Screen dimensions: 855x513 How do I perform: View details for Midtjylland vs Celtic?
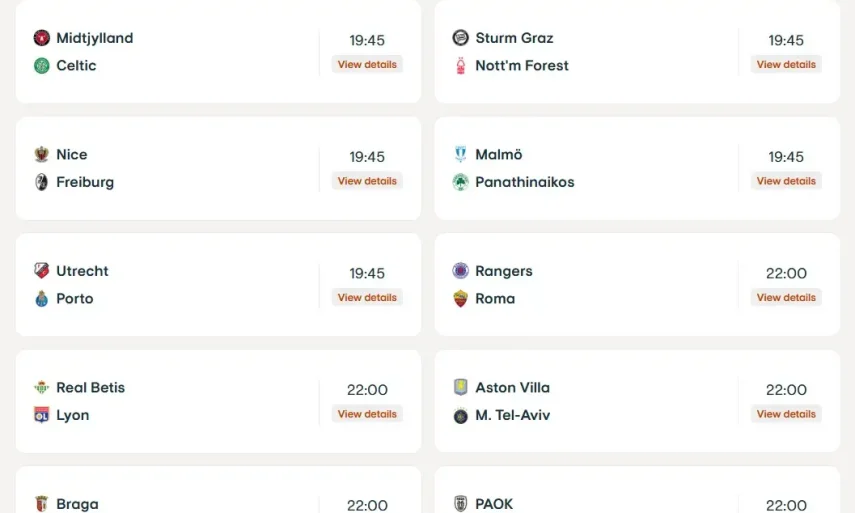point(367,65)
